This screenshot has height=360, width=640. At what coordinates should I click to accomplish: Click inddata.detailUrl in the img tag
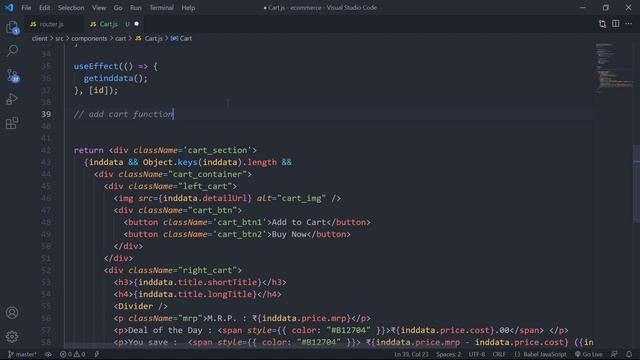(205, 198)
